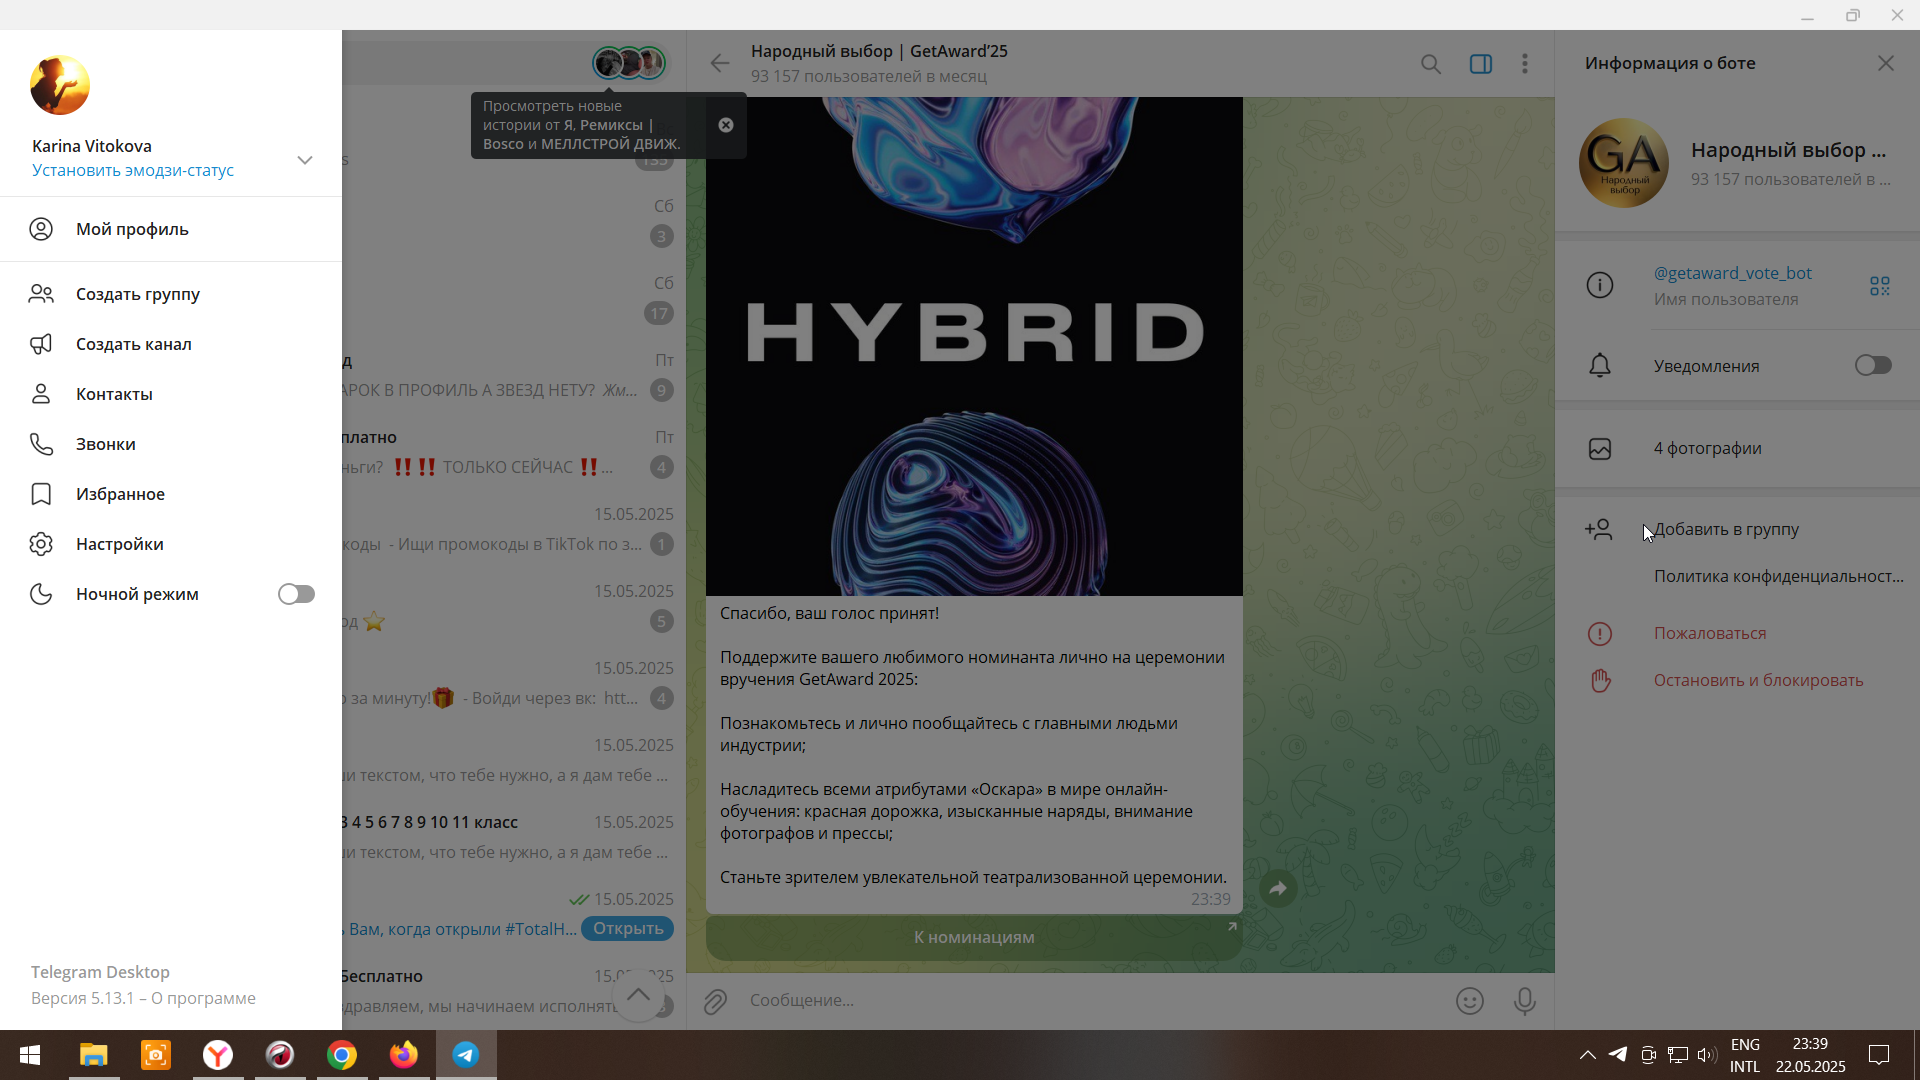Open Saved Messages (Избранное) menu item

point(120,494)
